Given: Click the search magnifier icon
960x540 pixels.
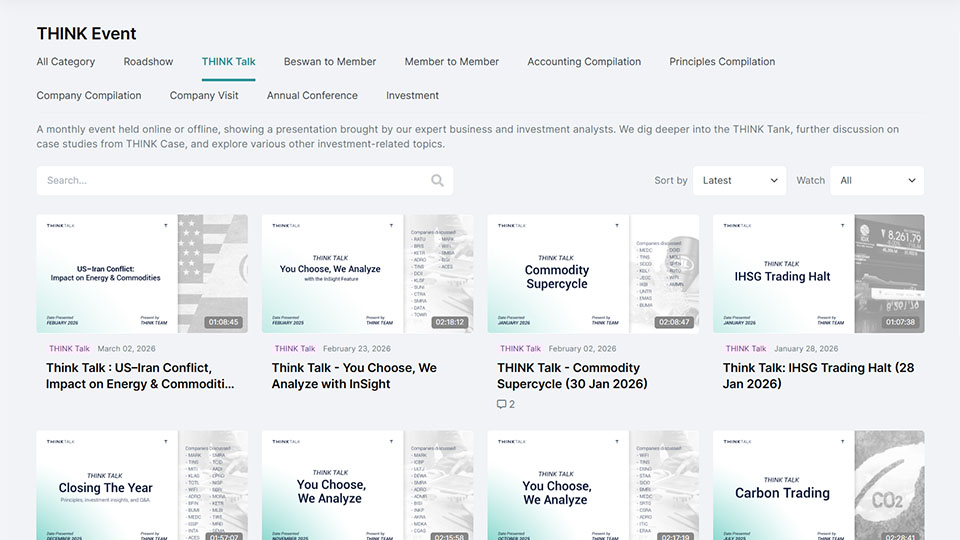Looking at the screenshot, I should 437,181.
